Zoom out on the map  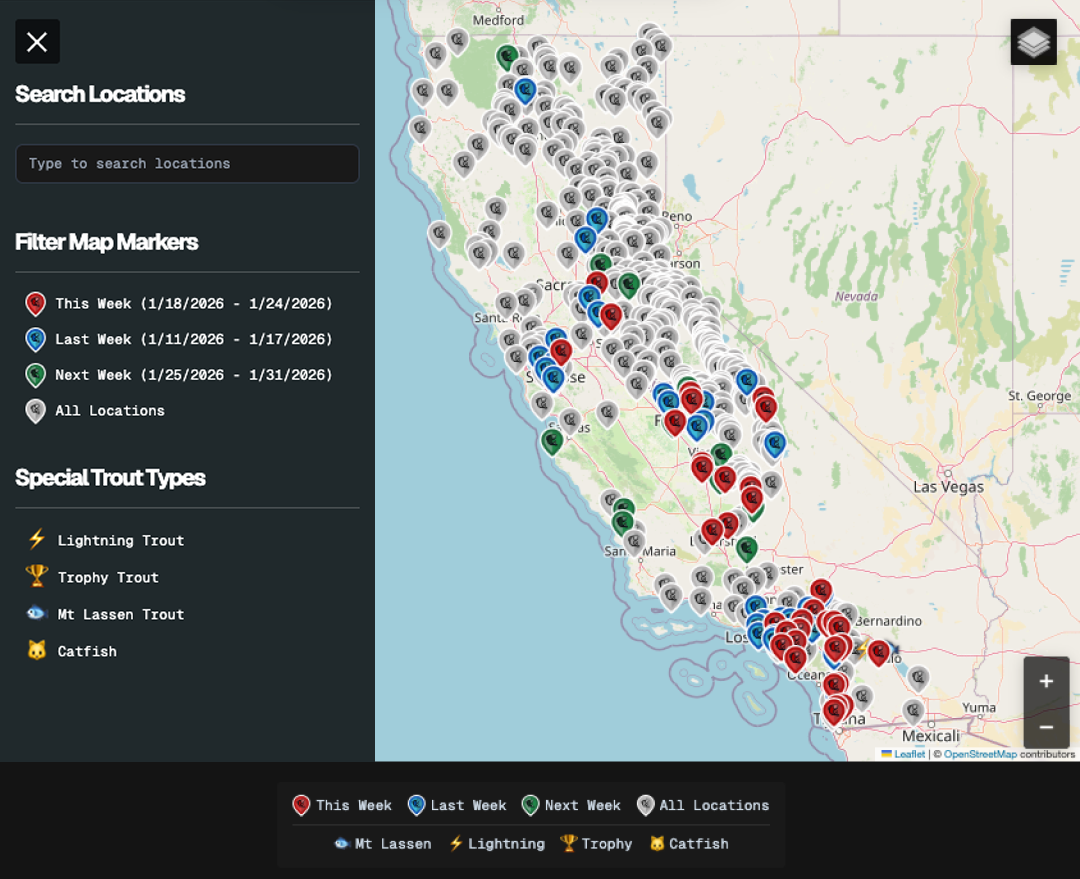tap(1046, 727)
